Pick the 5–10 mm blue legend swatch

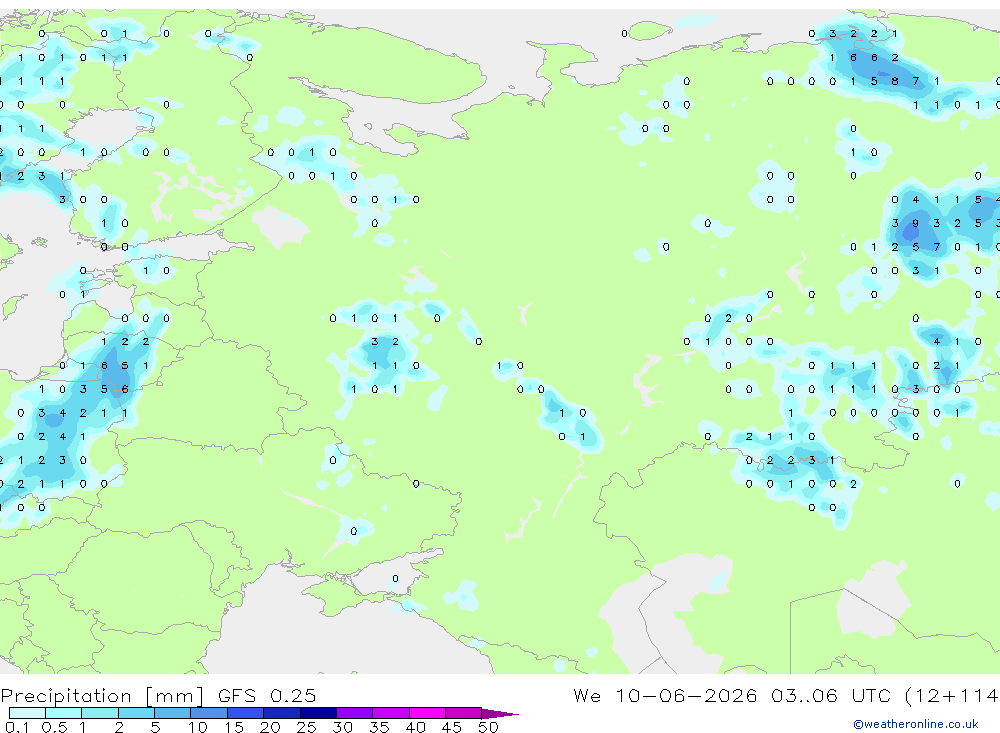click(x=173, y=713)
